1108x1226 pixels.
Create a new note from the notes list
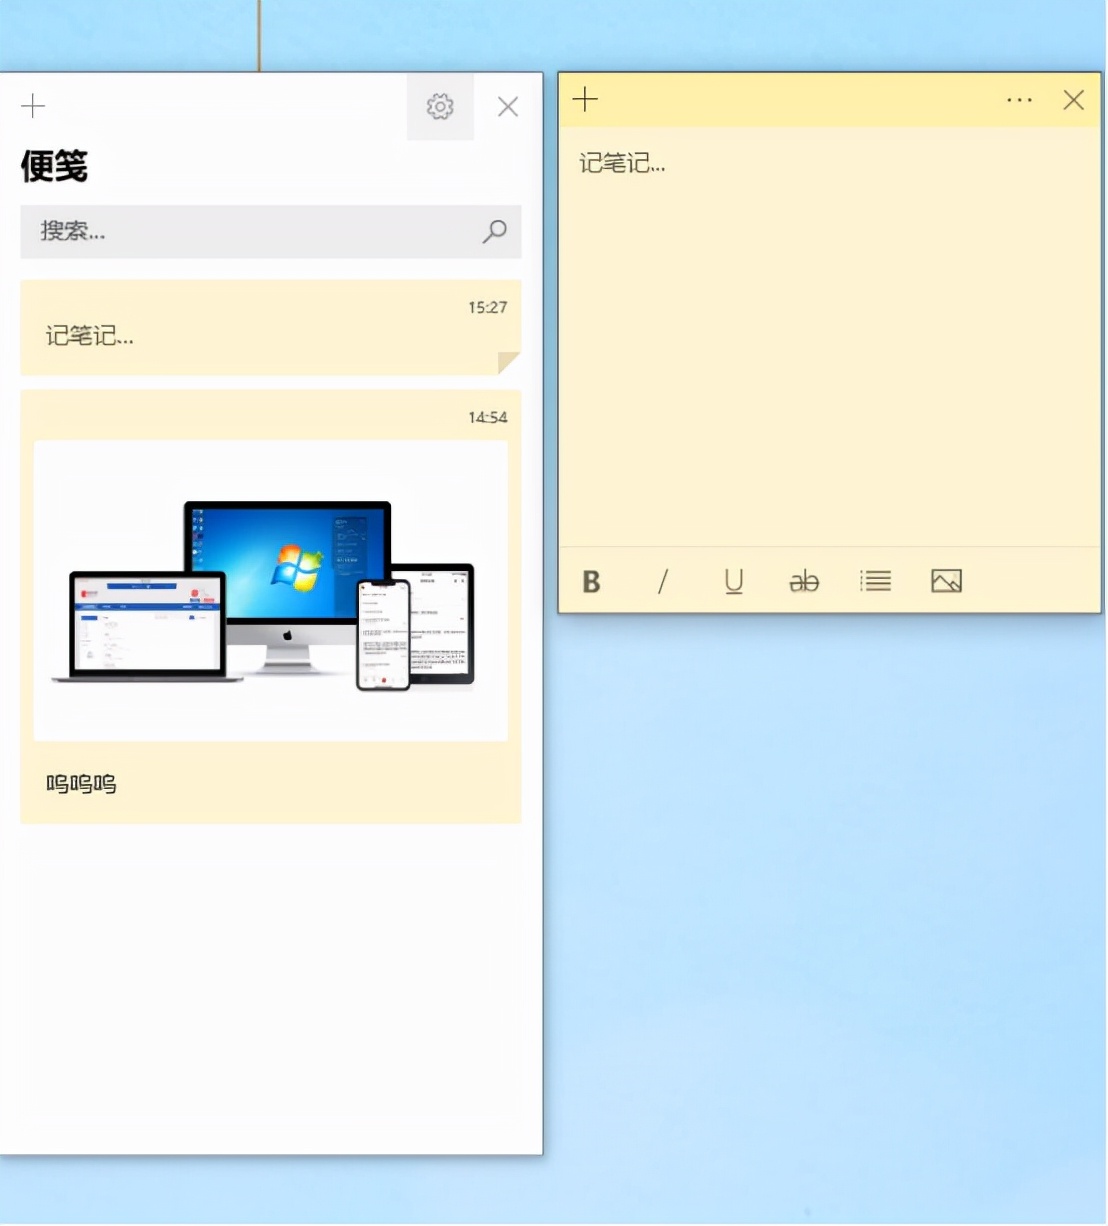[x=32, y=106]
